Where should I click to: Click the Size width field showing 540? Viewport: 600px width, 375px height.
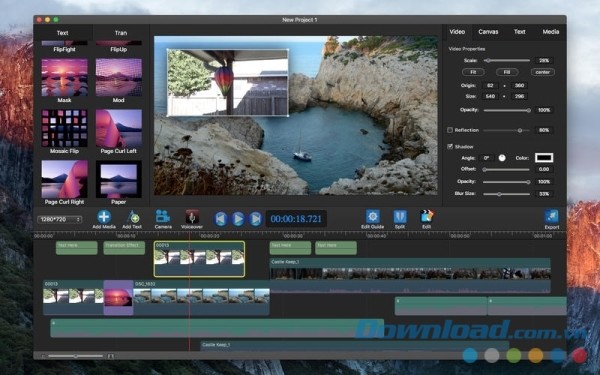[x=490, y=96]
